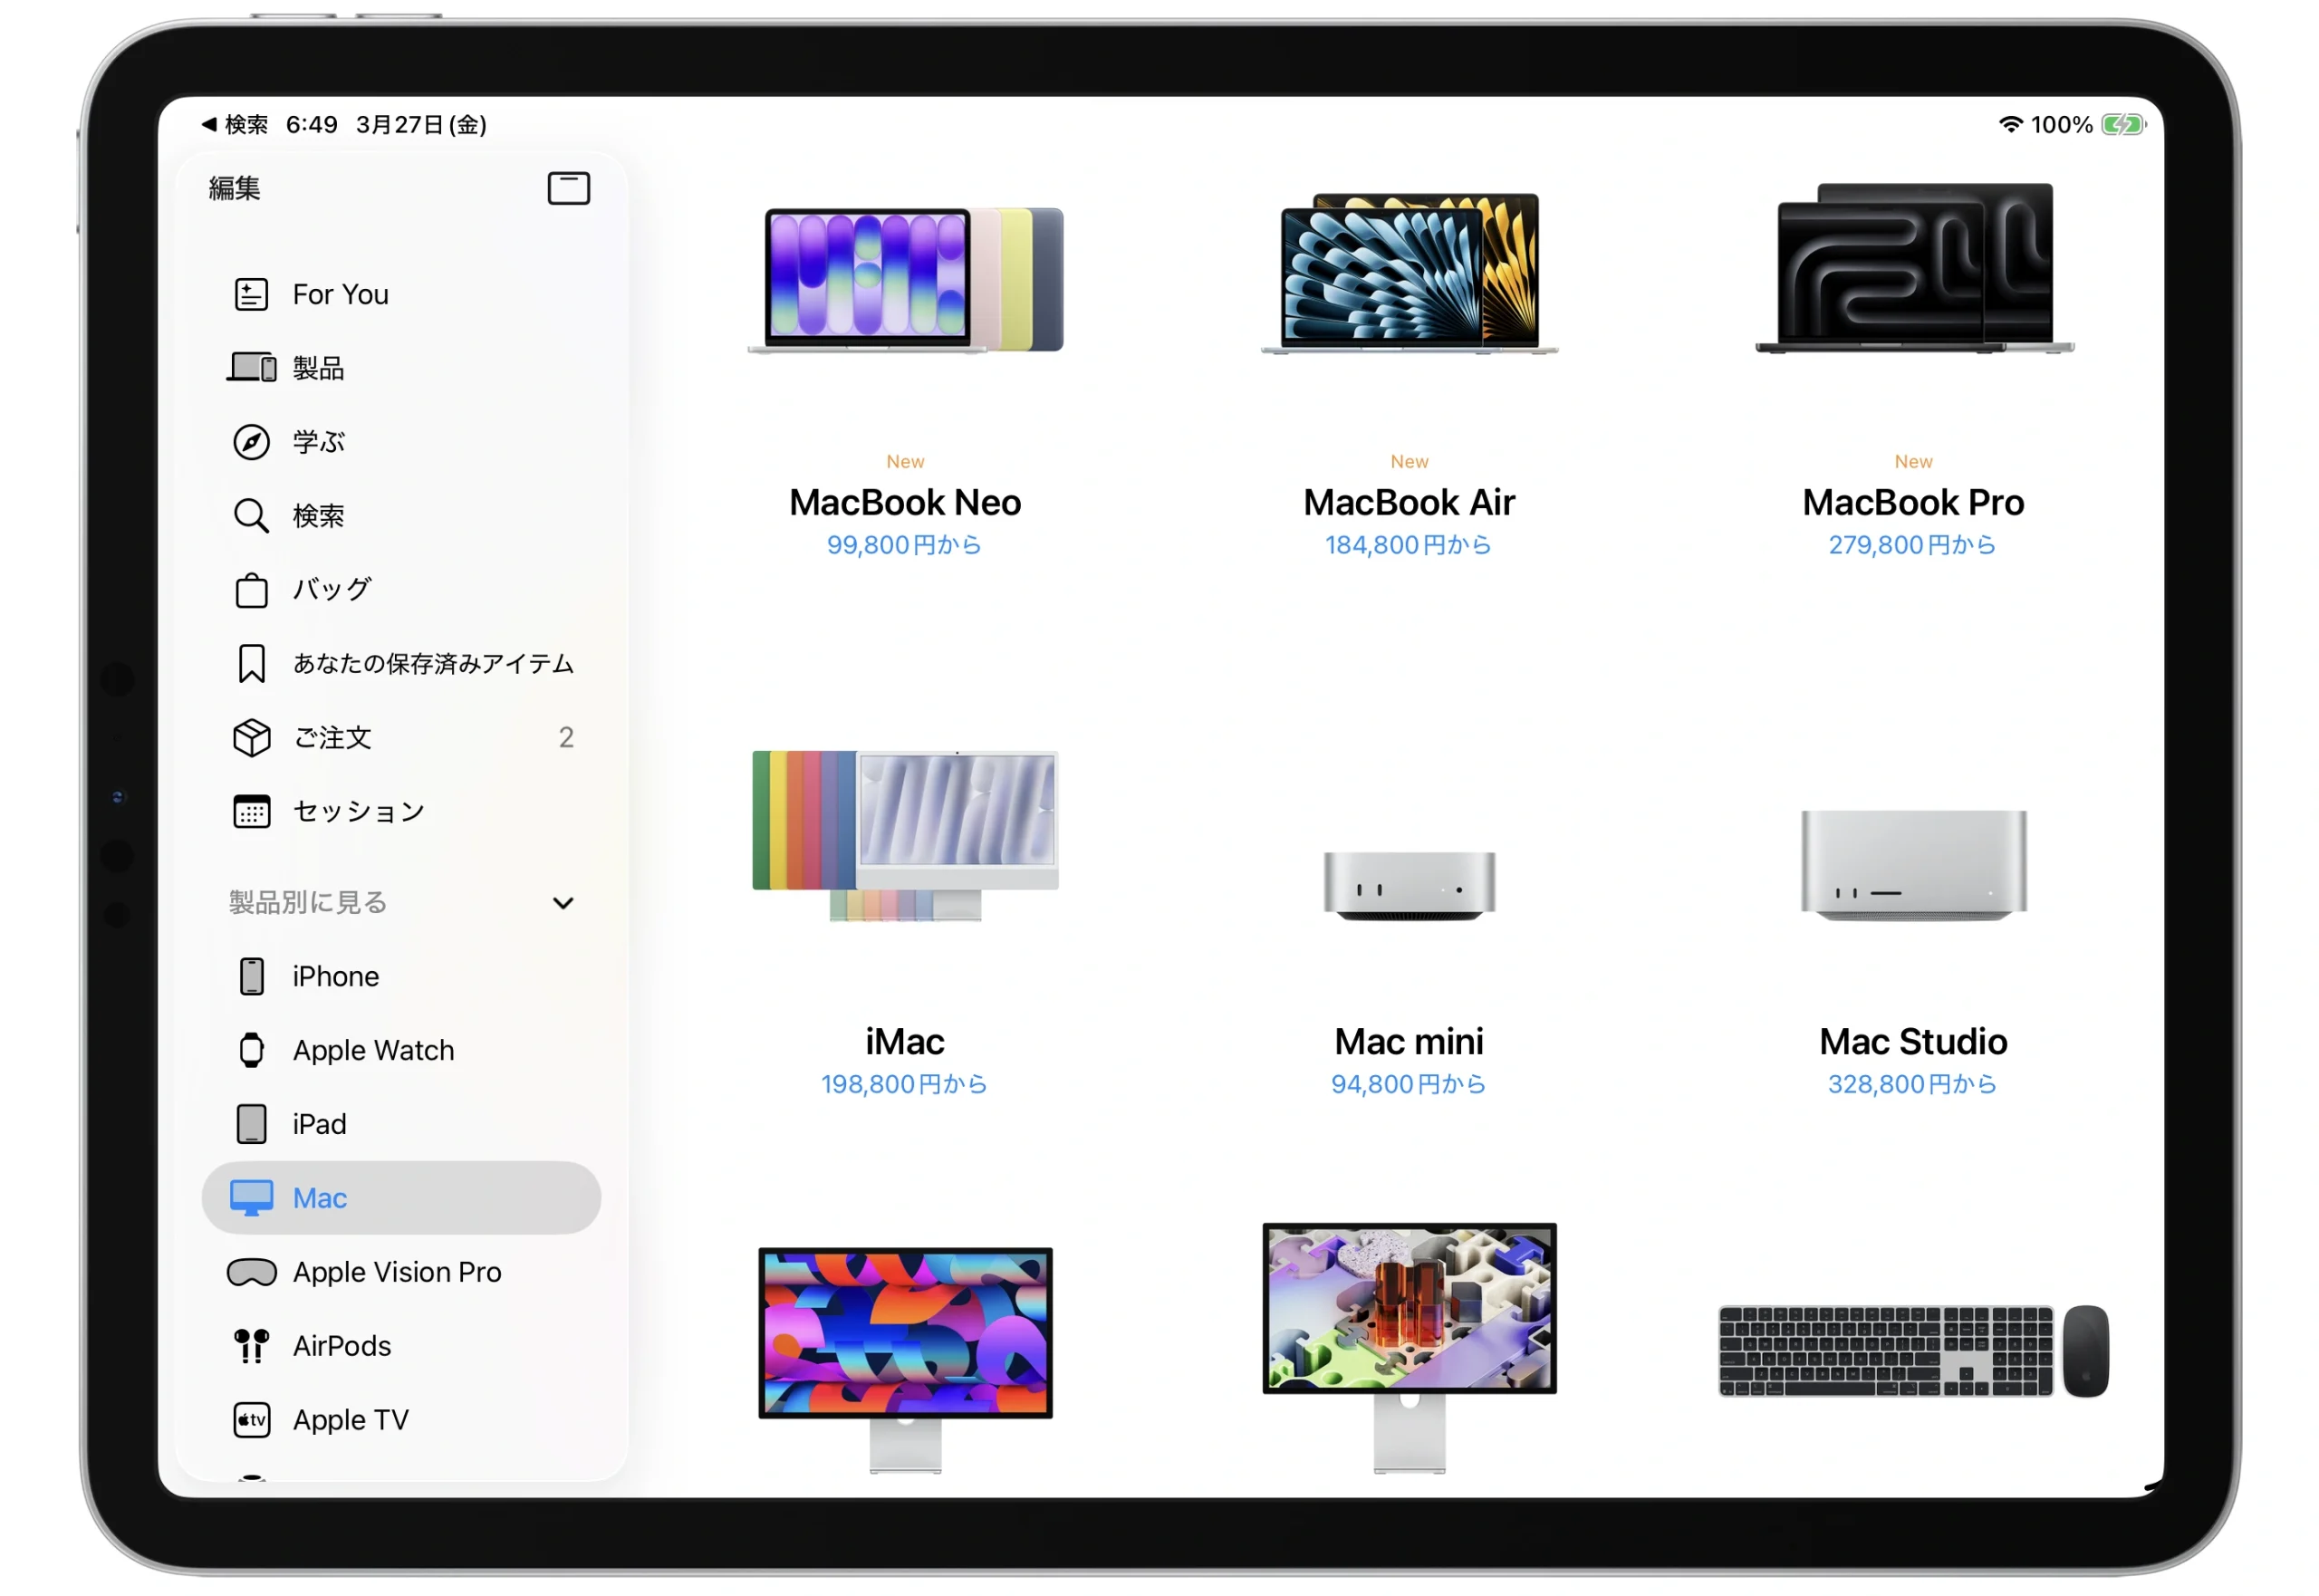
Task: Select iPhone in the product list
Action: [x=335, y=976]
